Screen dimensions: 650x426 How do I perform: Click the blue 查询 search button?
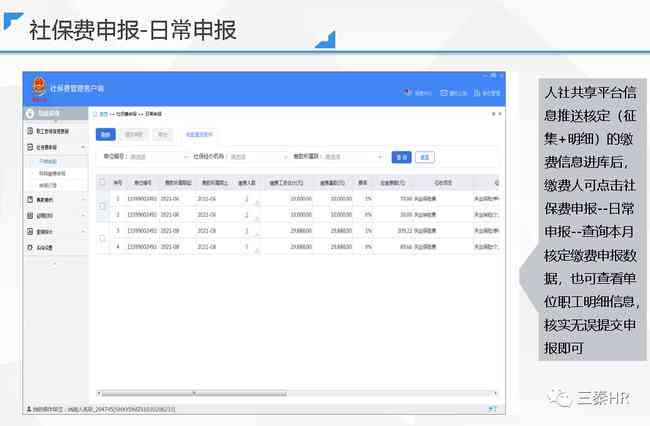pos(401,157)
